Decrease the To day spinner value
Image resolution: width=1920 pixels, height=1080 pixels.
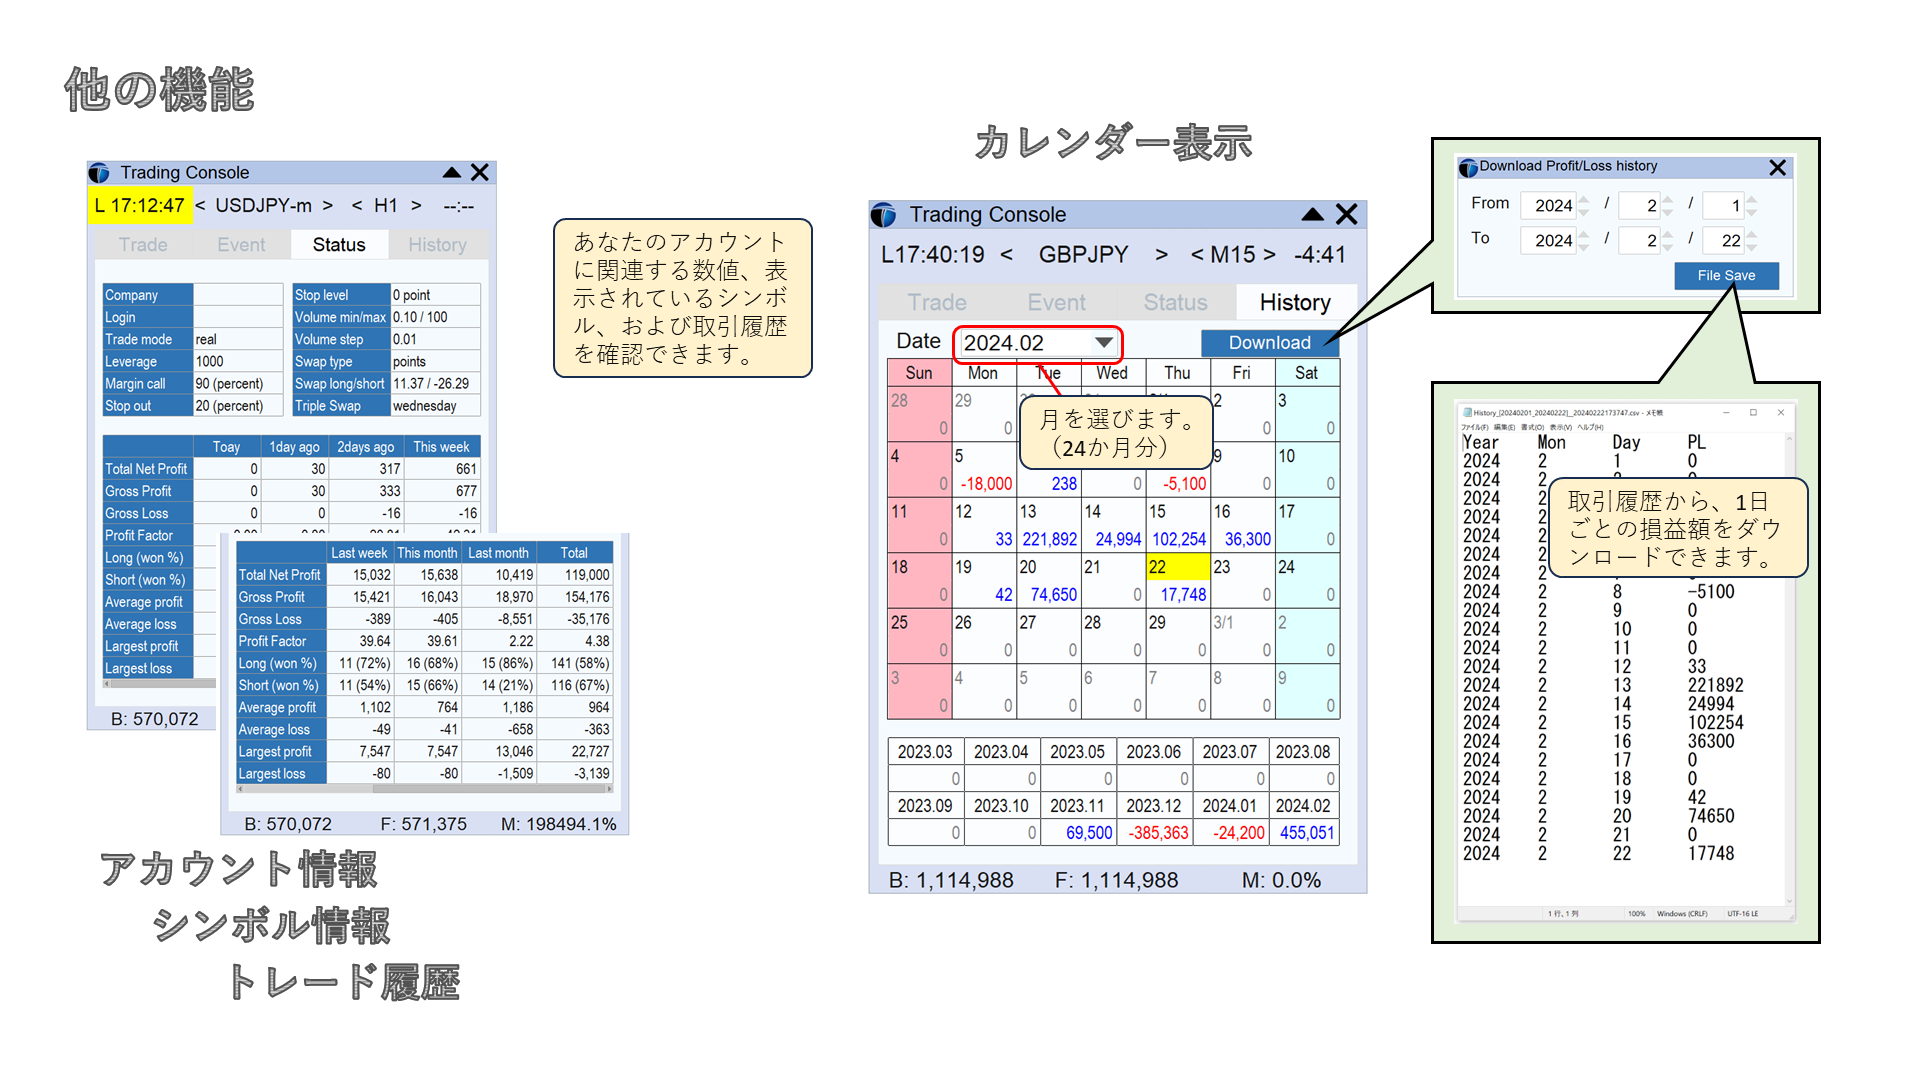[1751, 246]
